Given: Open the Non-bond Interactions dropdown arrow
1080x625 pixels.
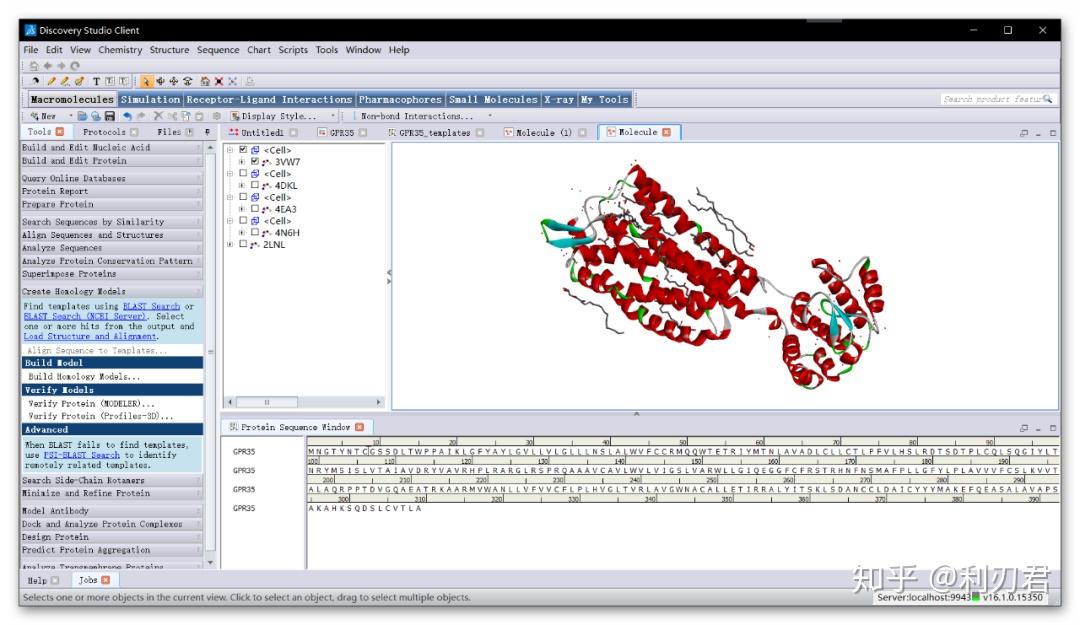Looking at the screenshot, I should coord(490,116).
